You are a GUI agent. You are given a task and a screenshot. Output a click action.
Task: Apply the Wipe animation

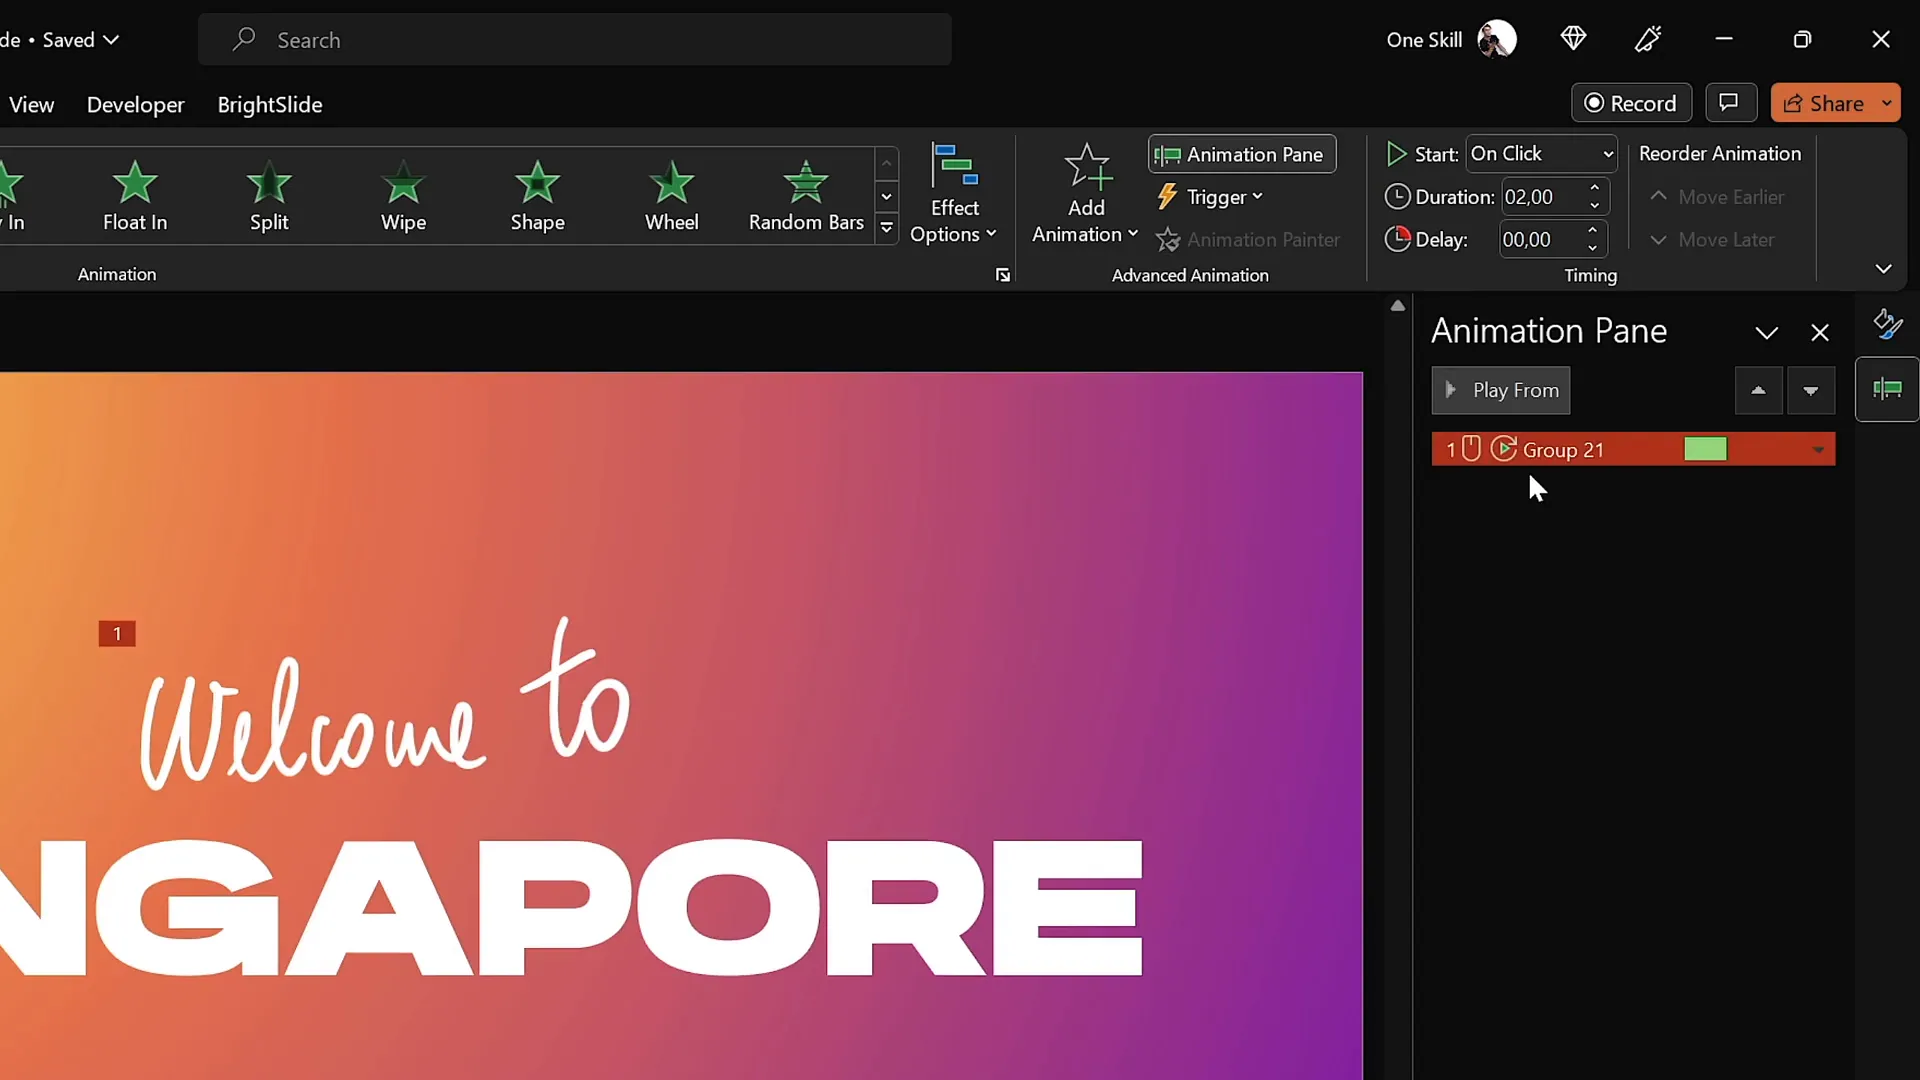[x=404, y=195]
